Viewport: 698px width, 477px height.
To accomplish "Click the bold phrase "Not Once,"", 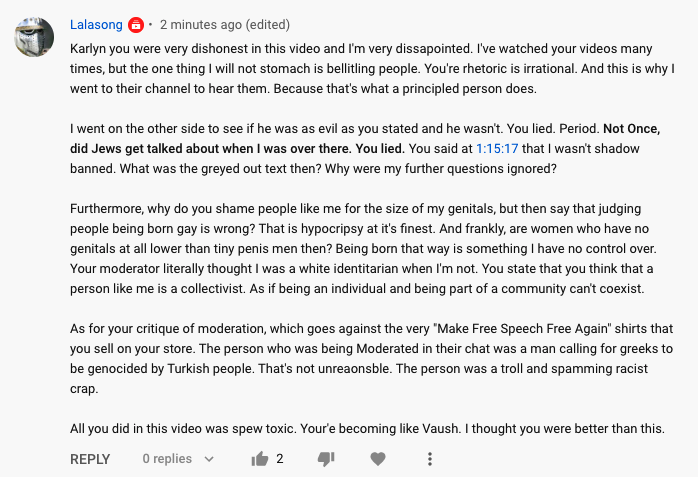I will [x=632, y=129].
